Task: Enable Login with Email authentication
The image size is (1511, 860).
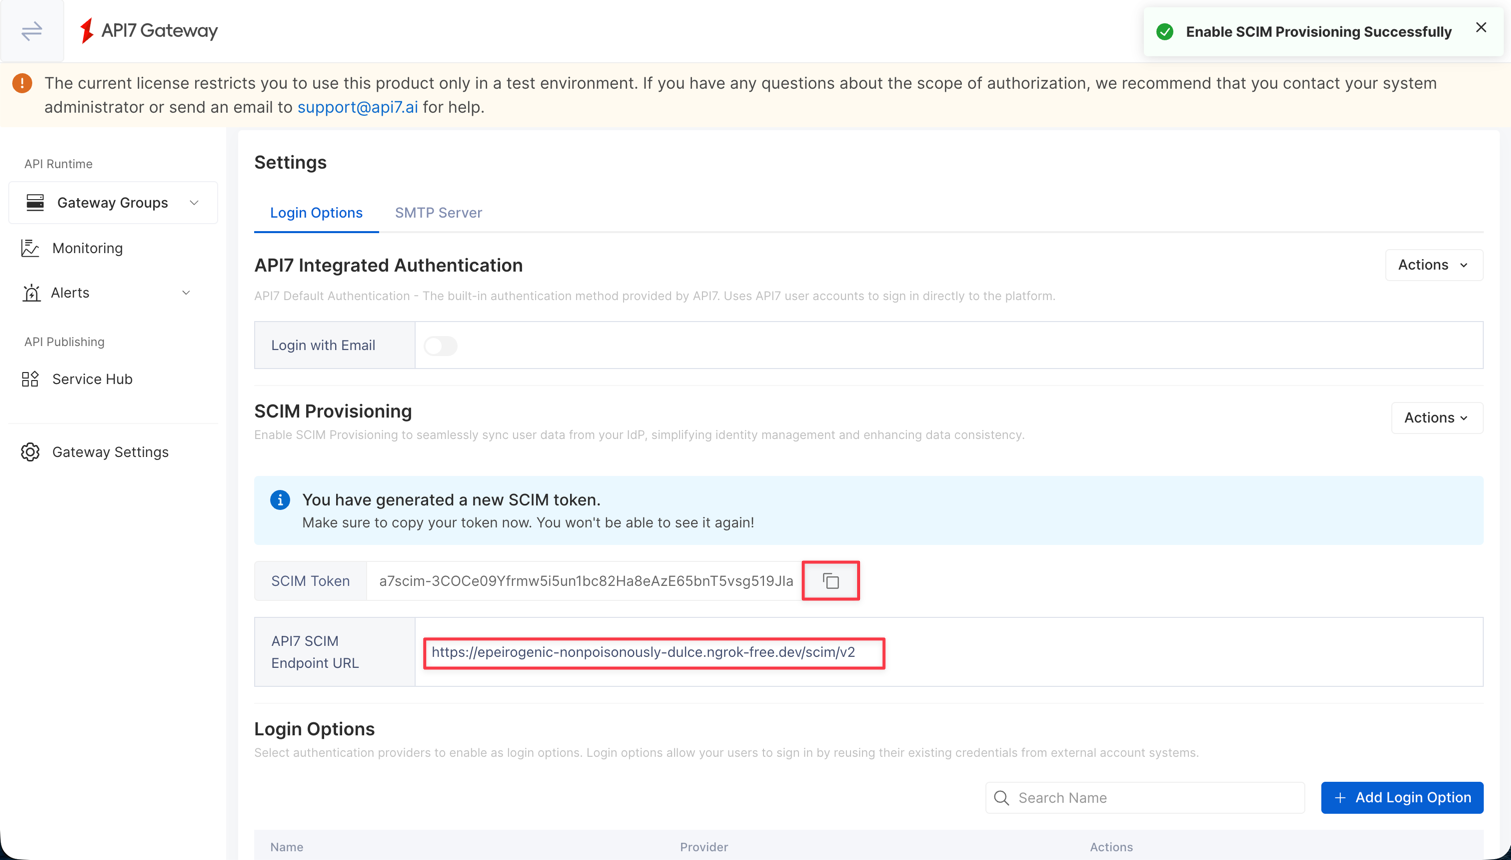Action: [x=440, y=345]
